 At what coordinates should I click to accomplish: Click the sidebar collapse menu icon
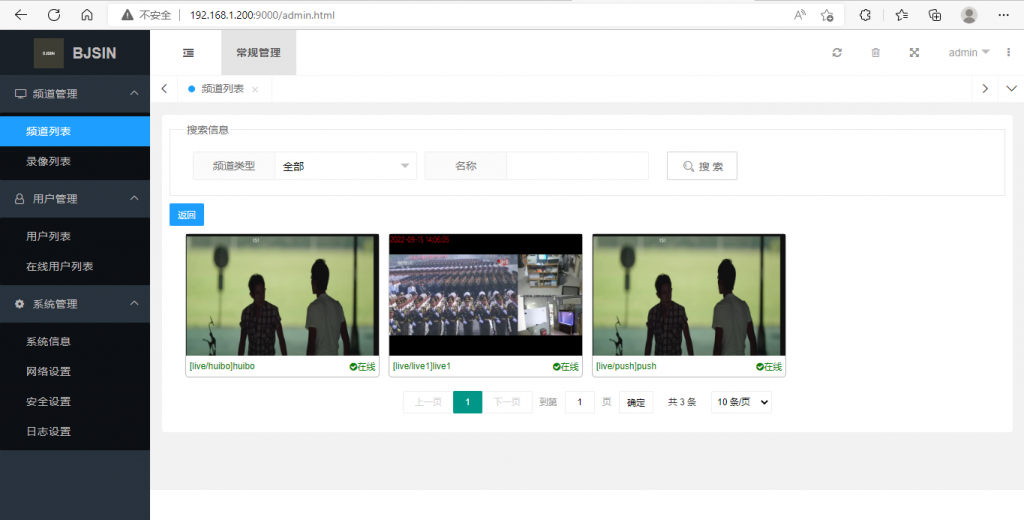(x=188, y=53)
